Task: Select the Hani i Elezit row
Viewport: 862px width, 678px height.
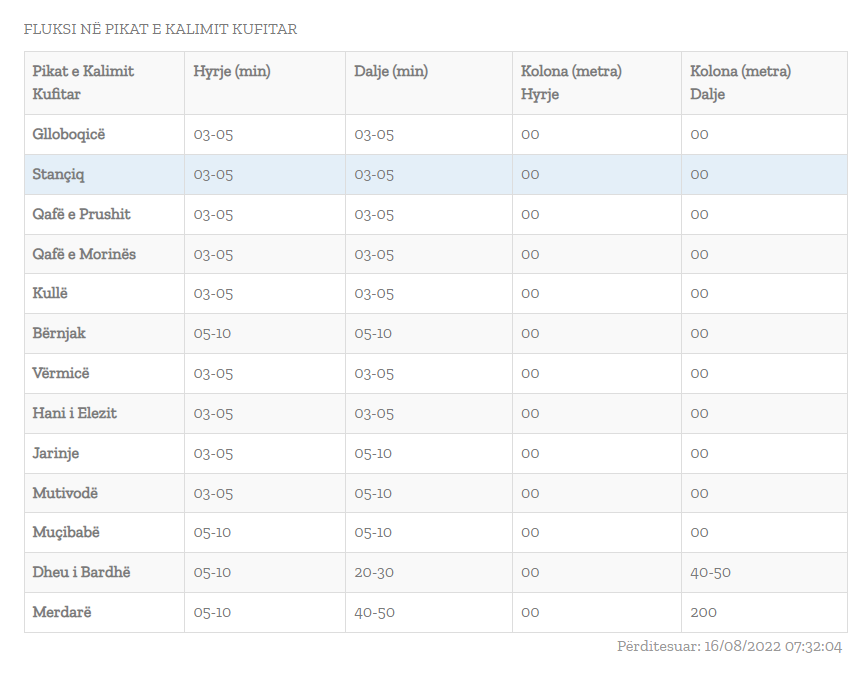Action: tap(74, 413)
